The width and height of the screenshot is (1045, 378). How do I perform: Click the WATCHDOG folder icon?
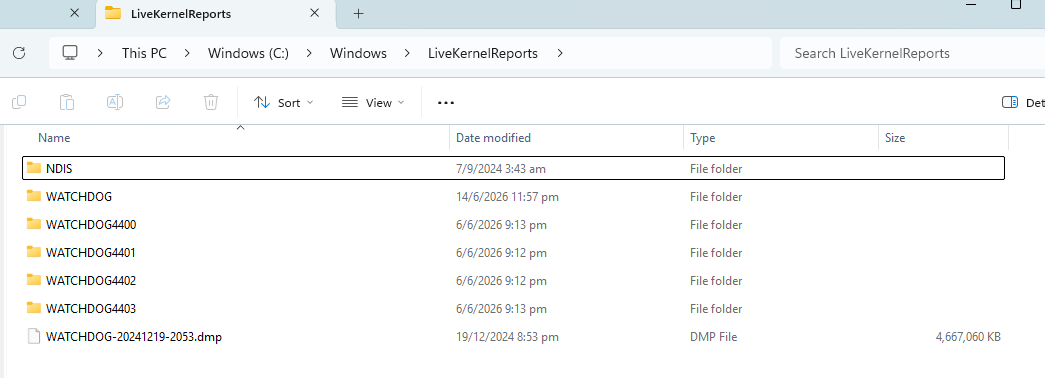[x=34, y=196]
